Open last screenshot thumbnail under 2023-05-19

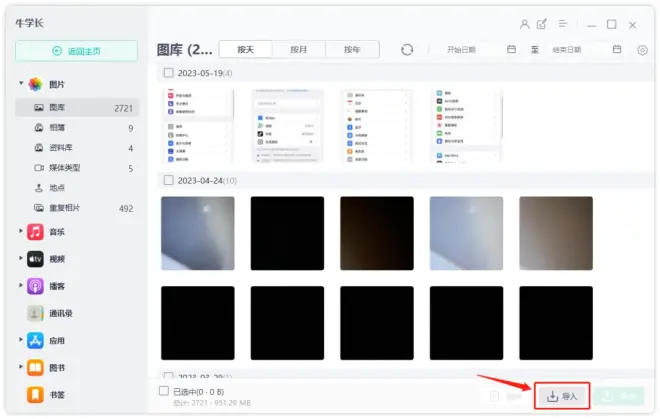point(466,125)
